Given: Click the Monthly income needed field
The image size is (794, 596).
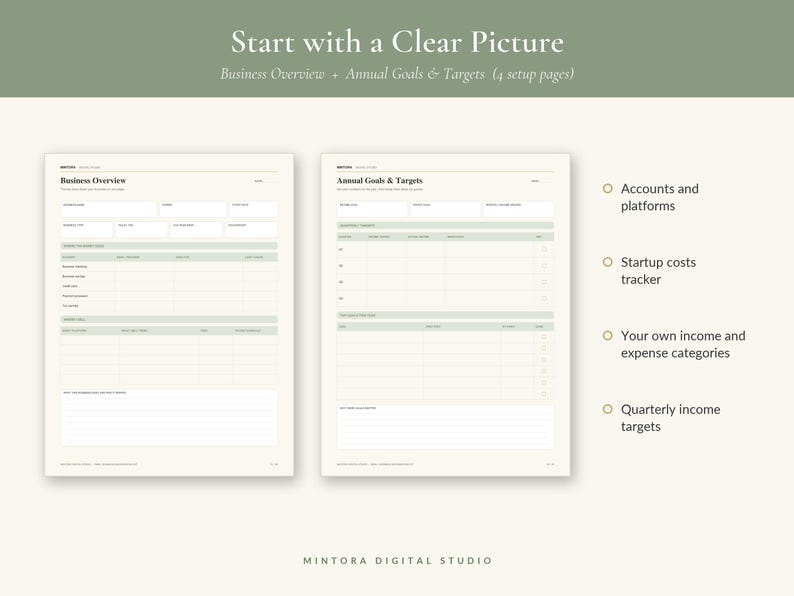Looking at the screenshot, I should point(519,209).
